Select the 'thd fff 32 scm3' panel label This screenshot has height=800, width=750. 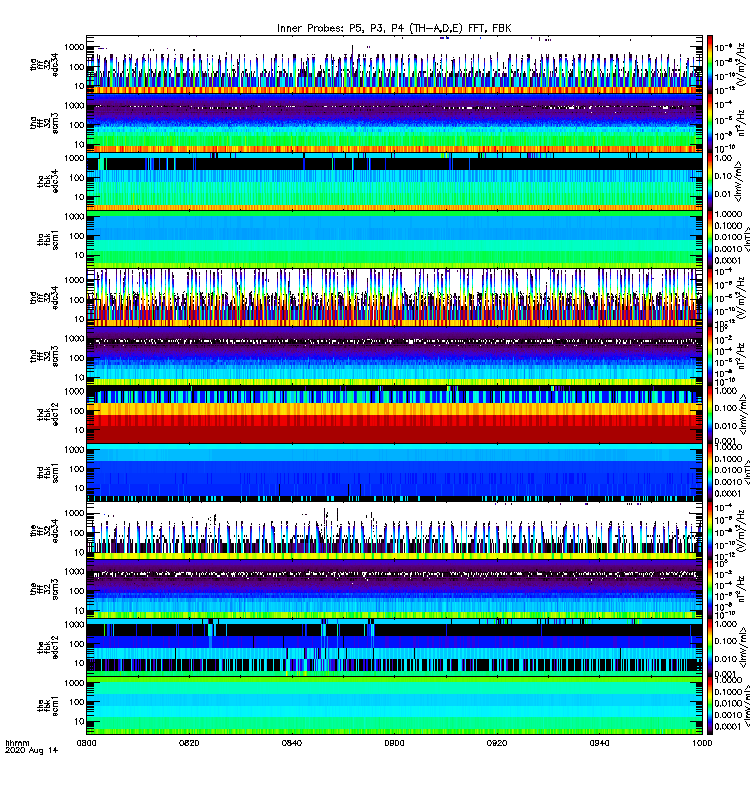pos(44,356)
